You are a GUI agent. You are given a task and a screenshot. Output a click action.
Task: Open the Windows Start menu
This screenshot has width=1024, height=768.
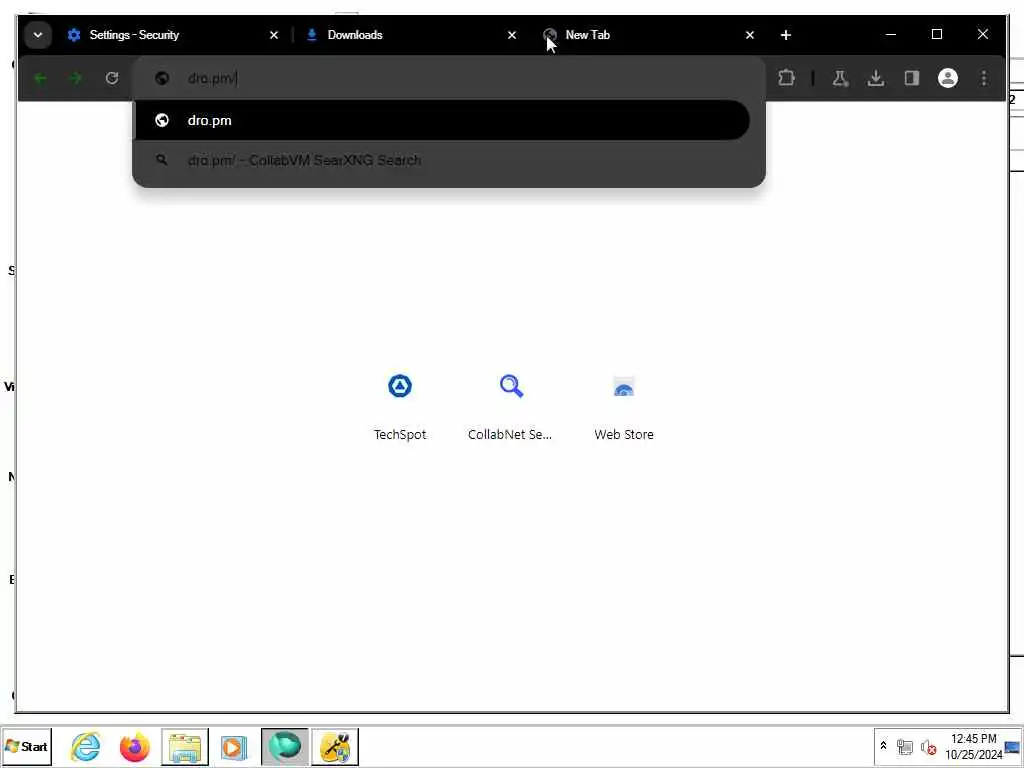tap(26, 746)
